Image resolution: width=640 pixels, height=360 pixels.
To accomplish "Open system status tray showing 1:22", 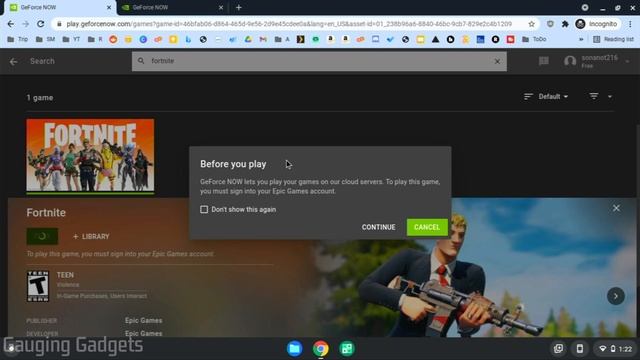I will [615, 349].
